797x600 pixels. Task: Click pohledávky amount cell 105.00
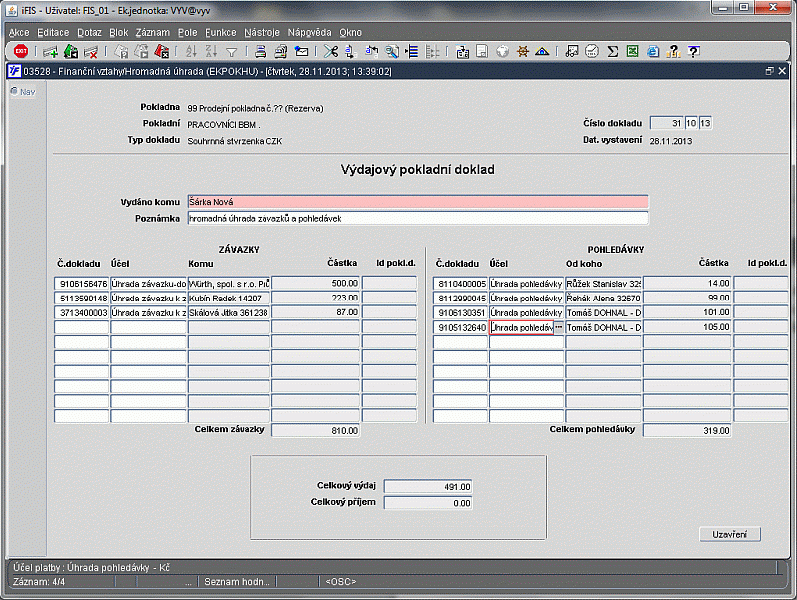[687, 327]
